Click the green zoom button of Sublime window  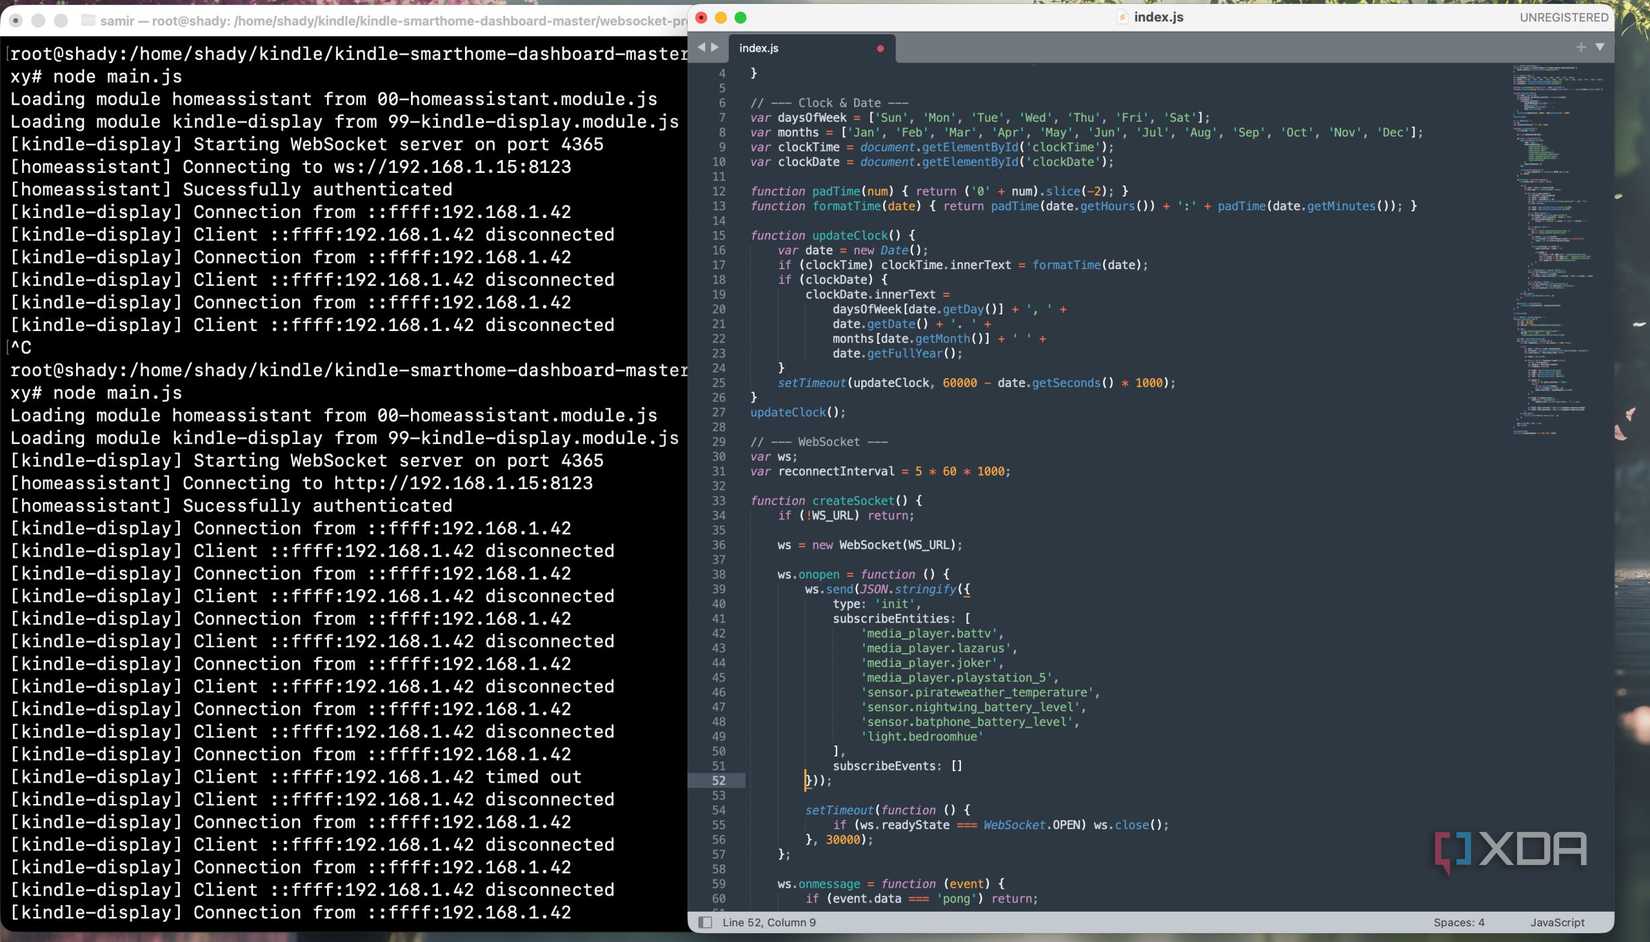[740, 17]
